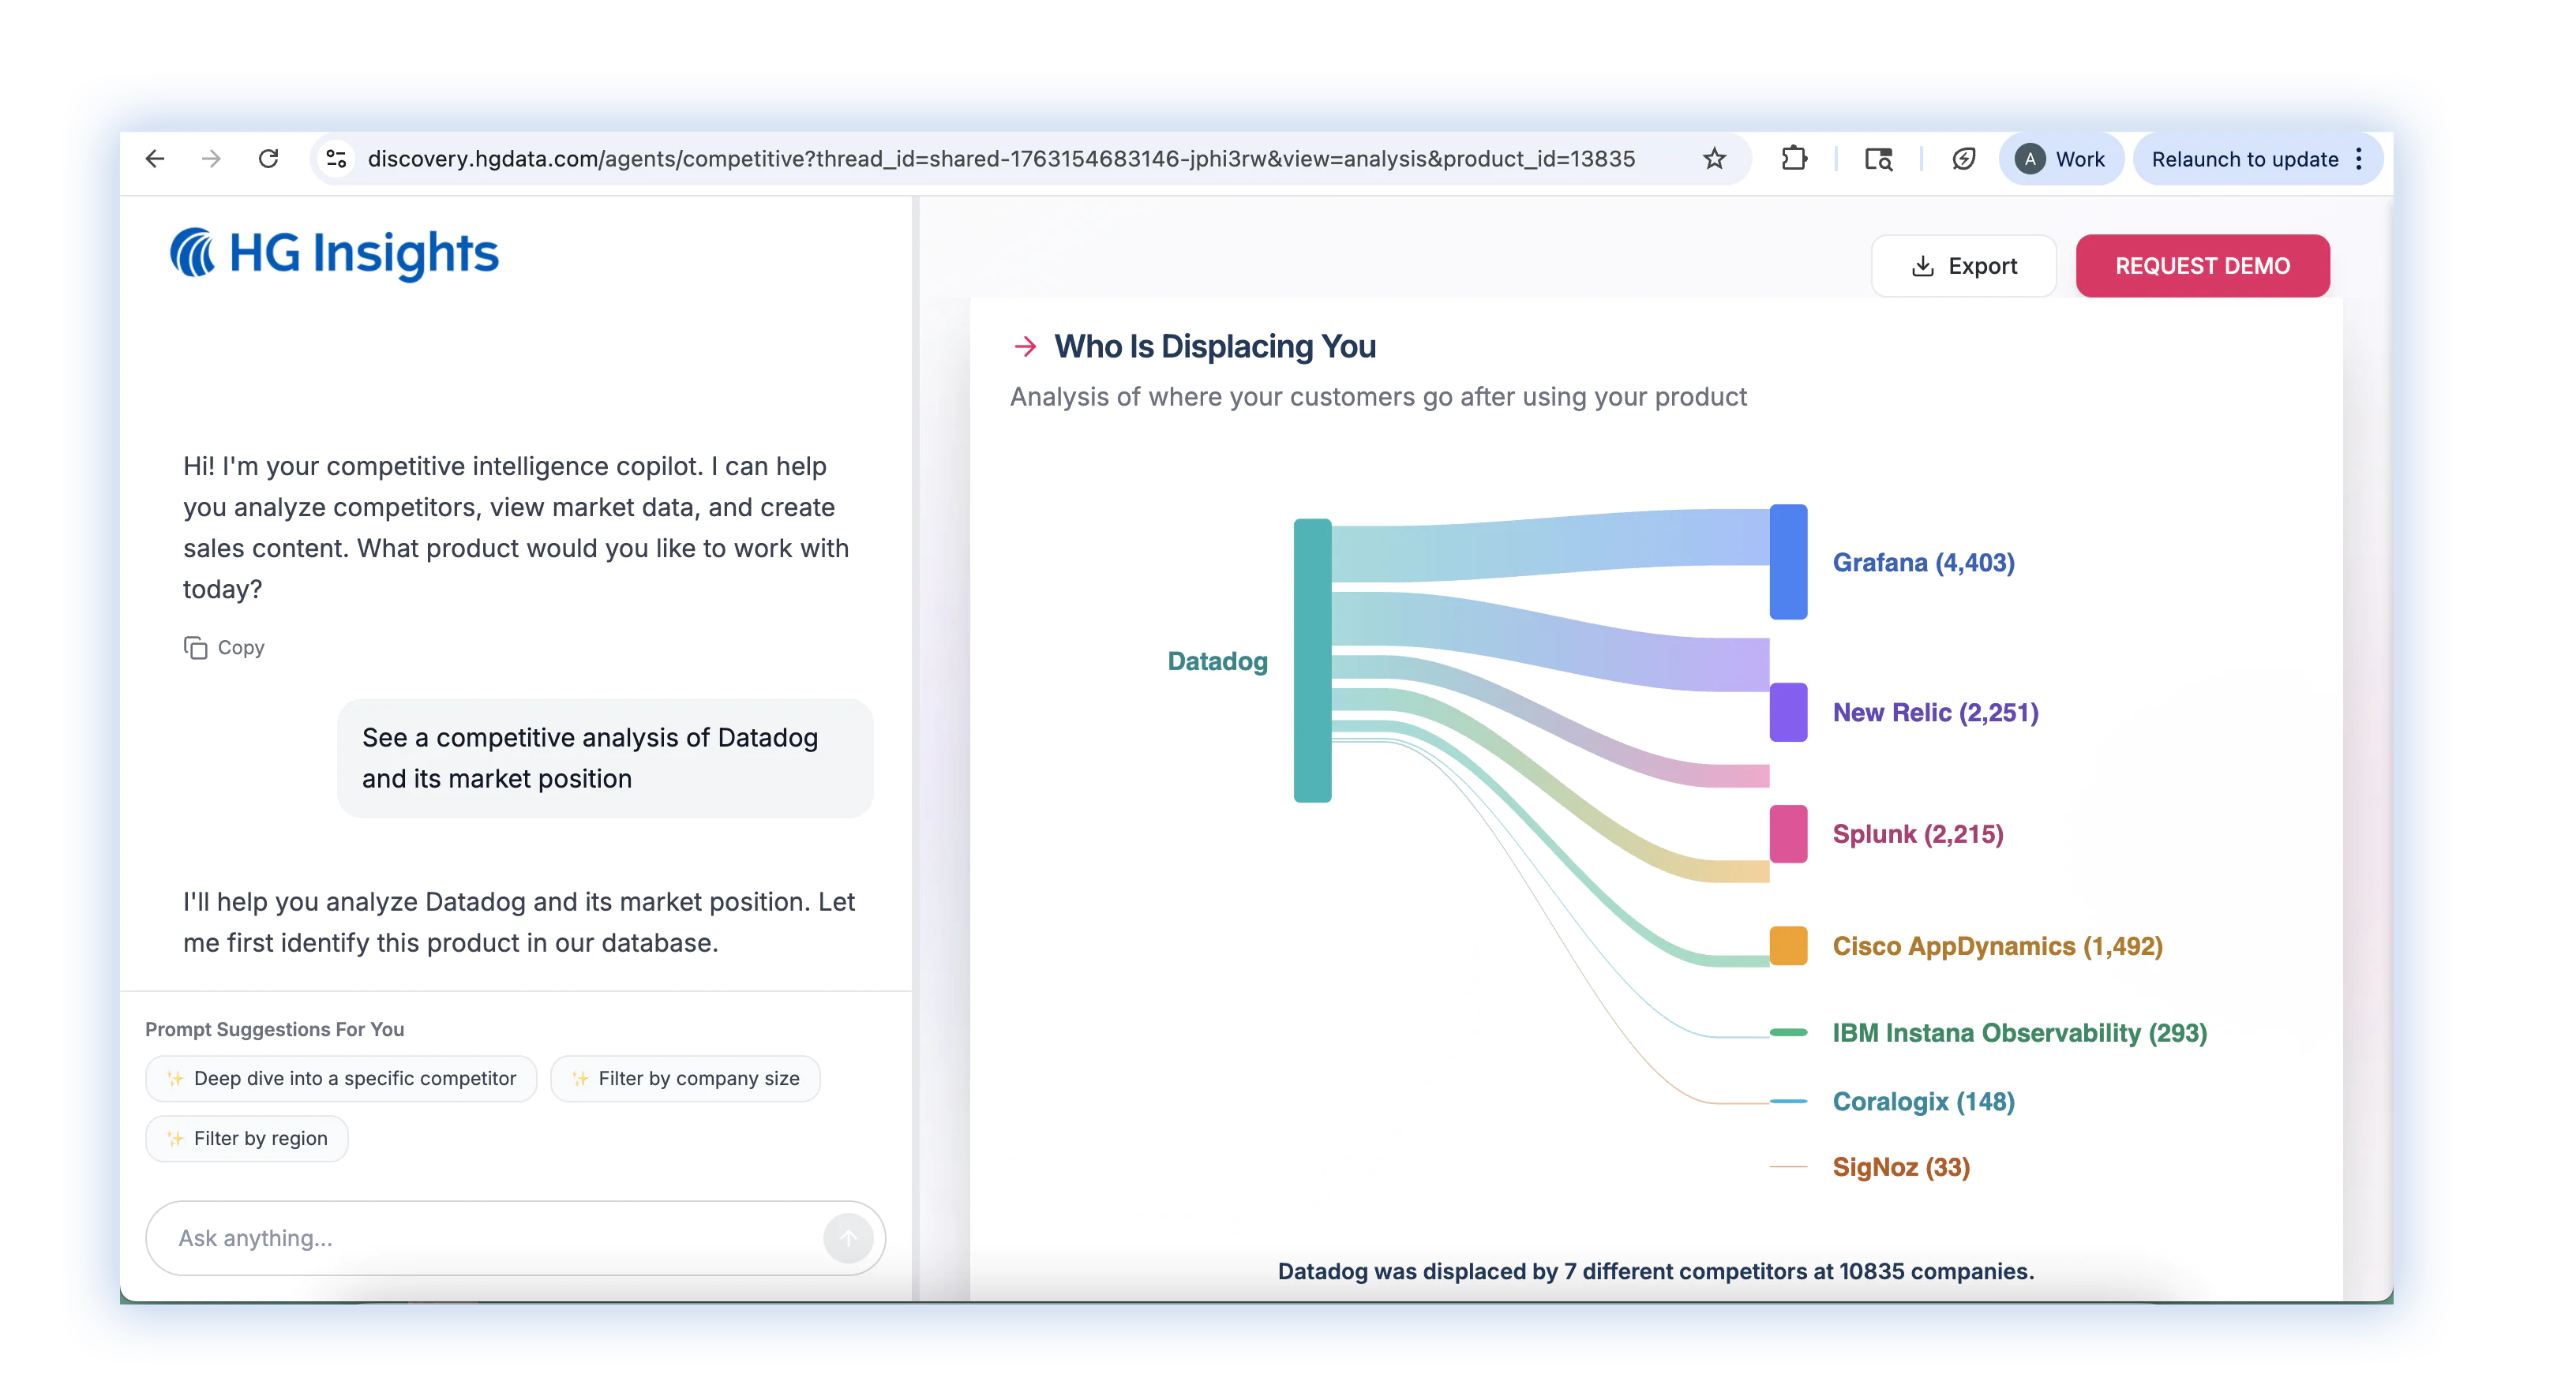Click the purple New Relic node block
This screenshot has height=1400, width=2576.
(x=1788, y=712)
